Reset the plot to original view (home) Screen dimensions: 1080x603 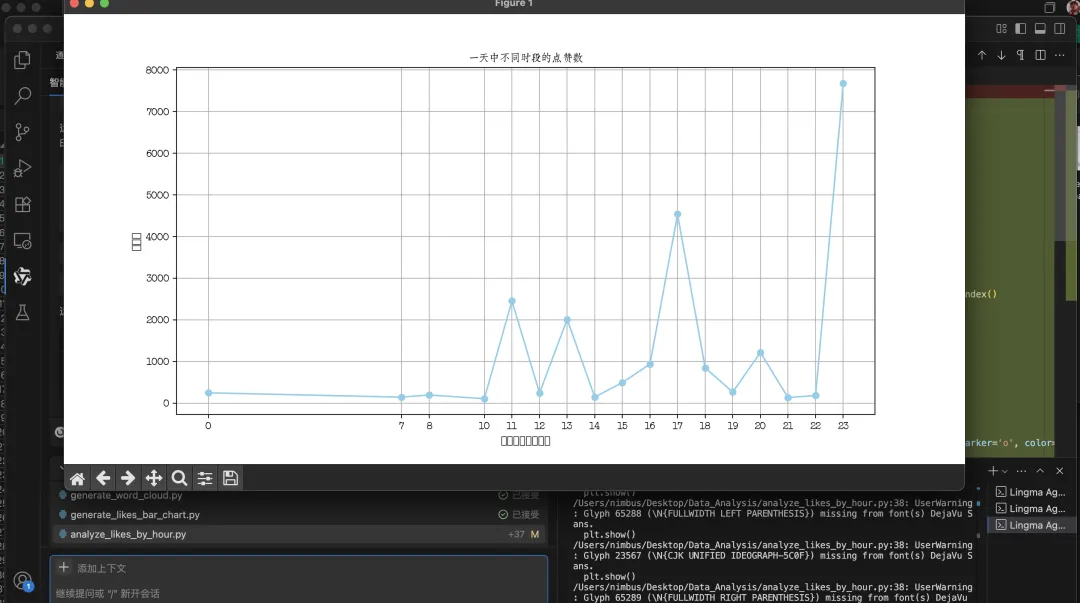pos(77,478)
